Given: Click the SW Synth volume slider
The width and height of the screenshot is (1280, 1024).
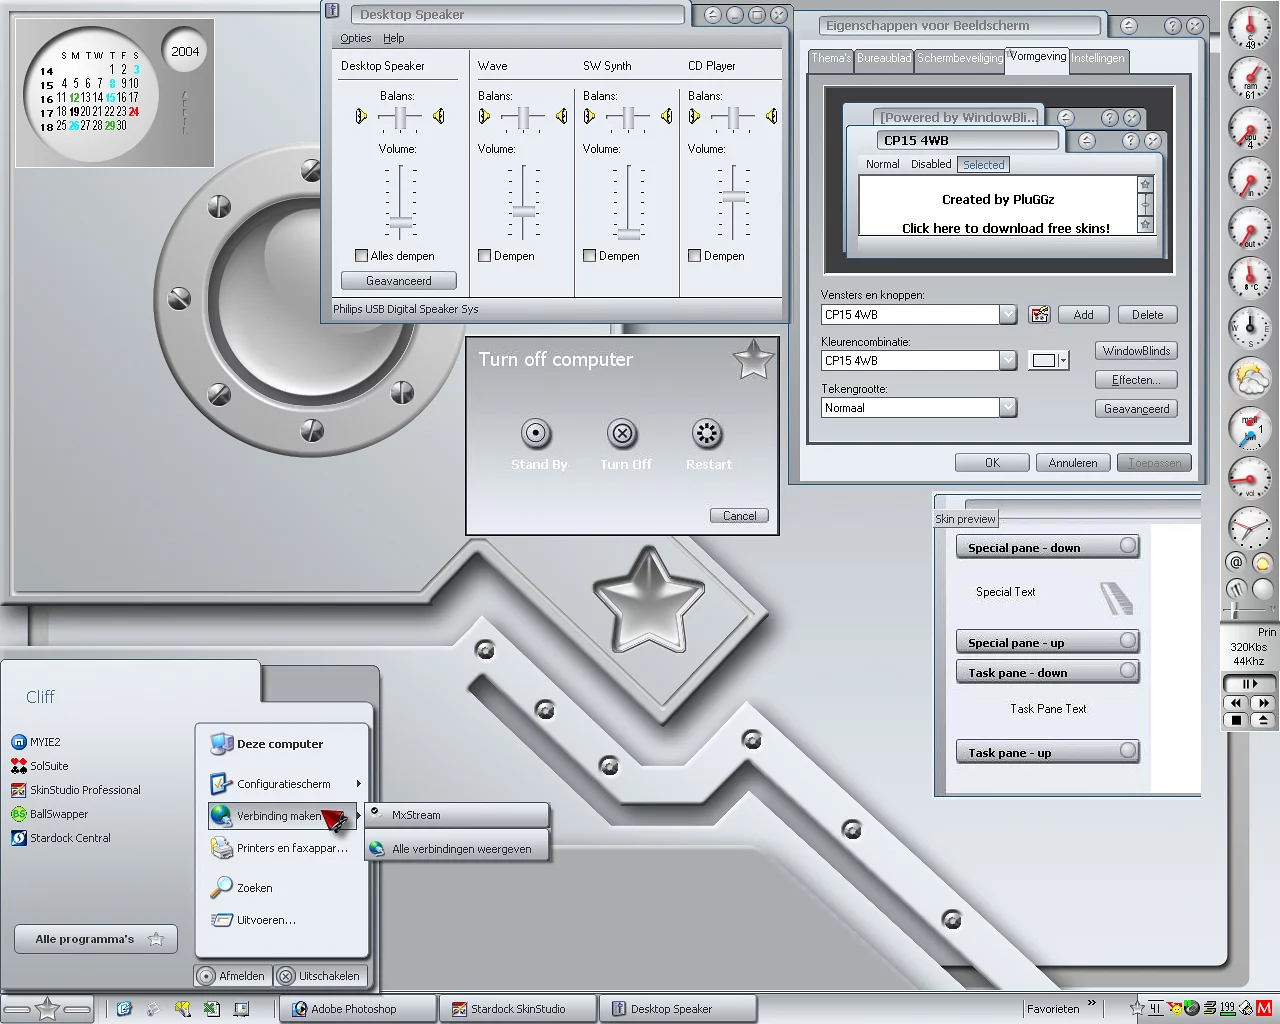Looking at the screenshot, I should [x=628, y=234].
